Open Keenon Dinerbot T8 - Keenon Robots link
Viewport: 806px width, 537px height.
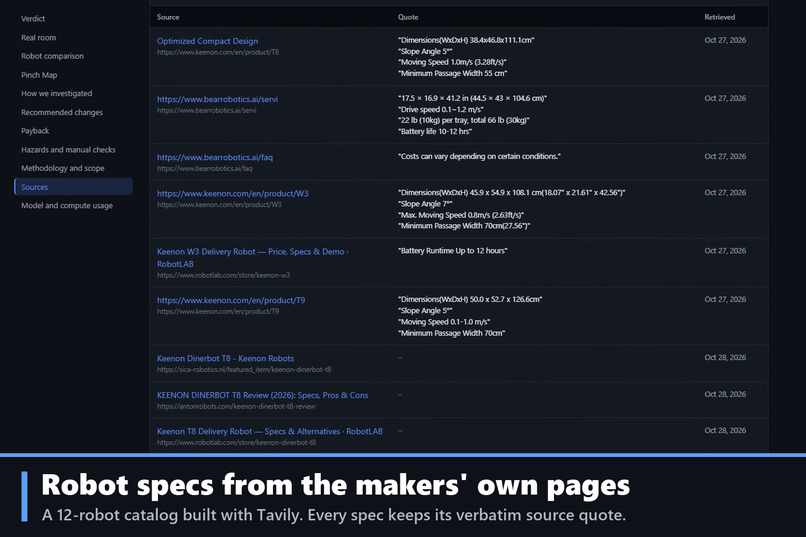[226, 358]
